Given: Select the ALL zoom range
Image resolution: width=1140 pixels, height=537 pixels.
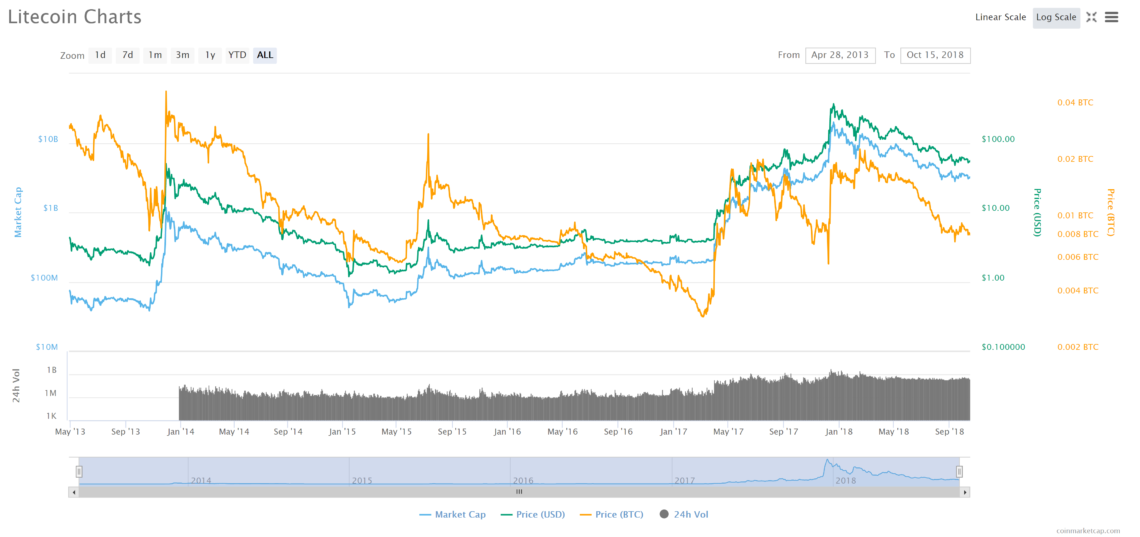Looking at the screenshot, I should click(x=265, y=55).
